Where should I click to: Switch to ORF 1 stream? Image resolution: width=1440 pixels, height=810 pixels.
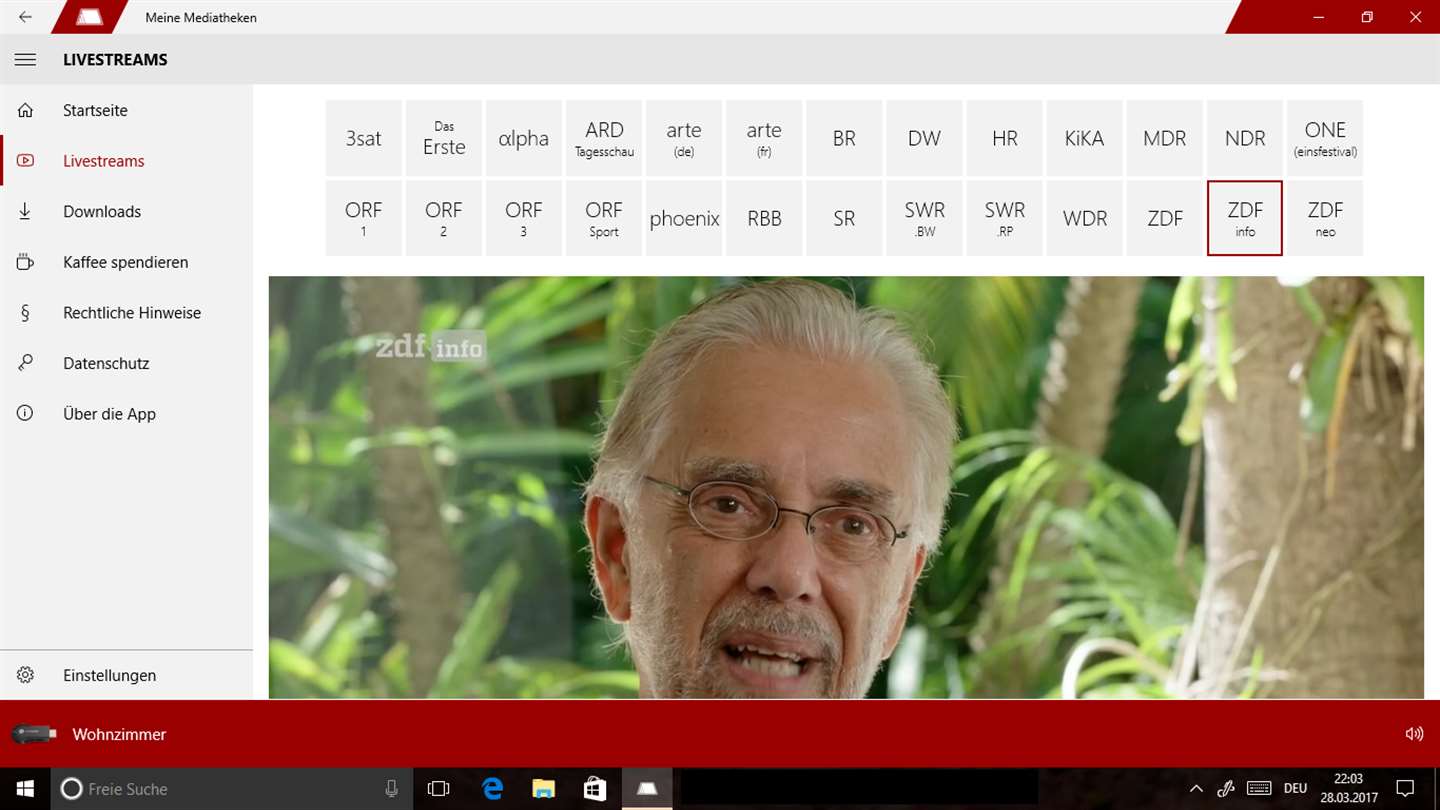tap(364, 218)
